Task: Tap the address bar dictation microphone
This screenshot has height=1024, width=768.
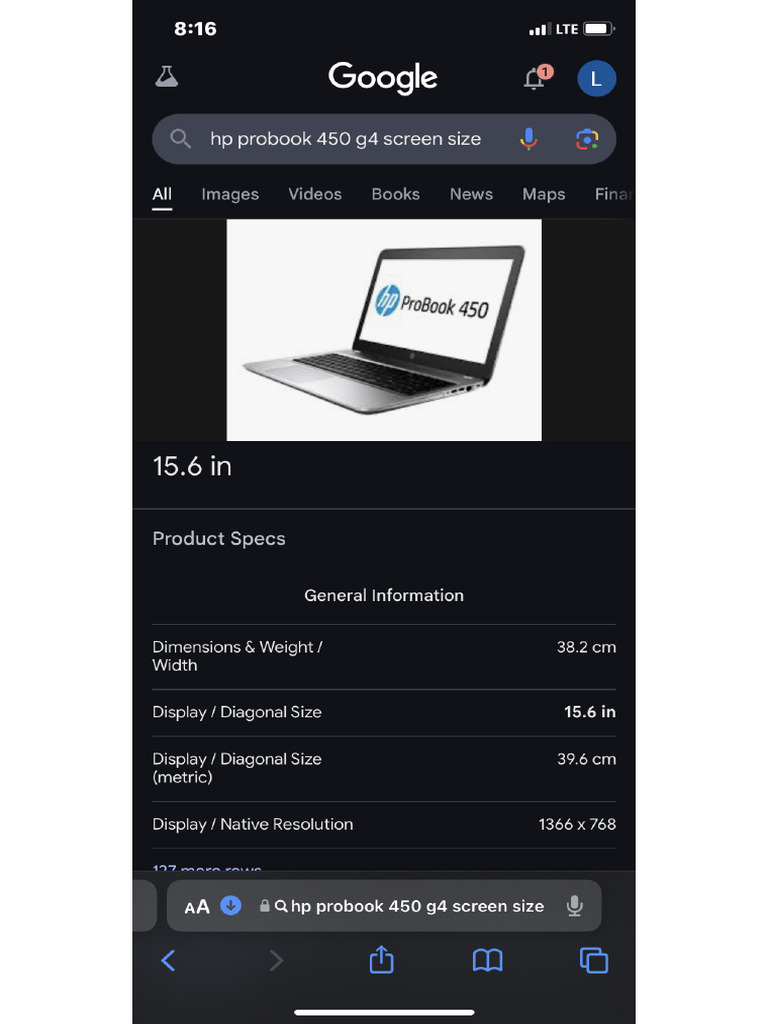Action: pos(575,906)
